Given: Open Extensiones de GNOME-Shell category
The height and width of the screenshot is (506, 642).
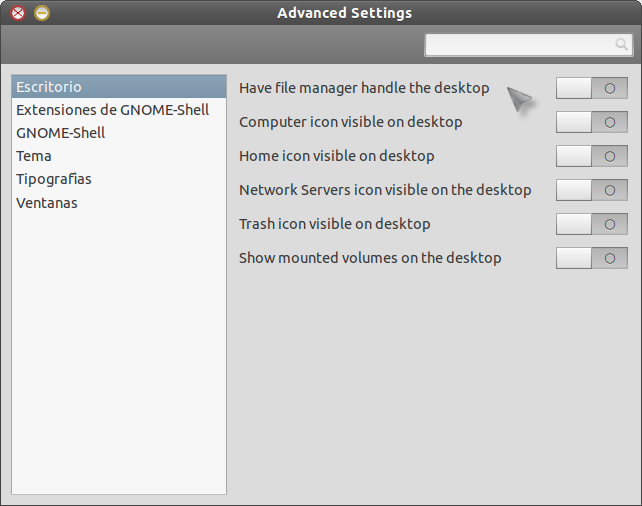Looking at the screenshot, I should pyautogui.click(x=112, y=110).
